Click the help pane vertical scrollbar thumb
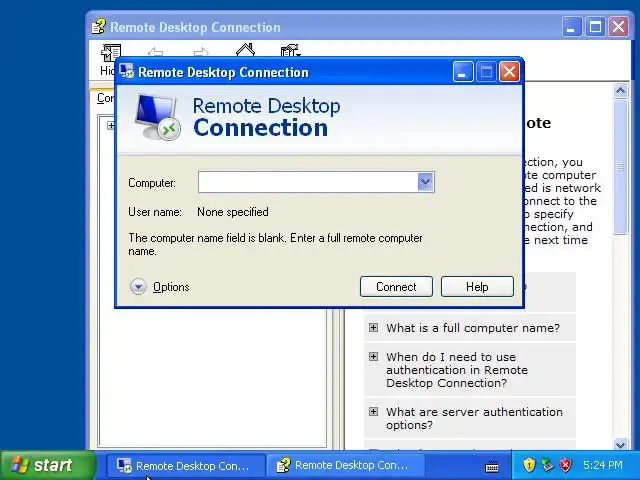Viewport: 640px width, 480px height. [620, 167]
